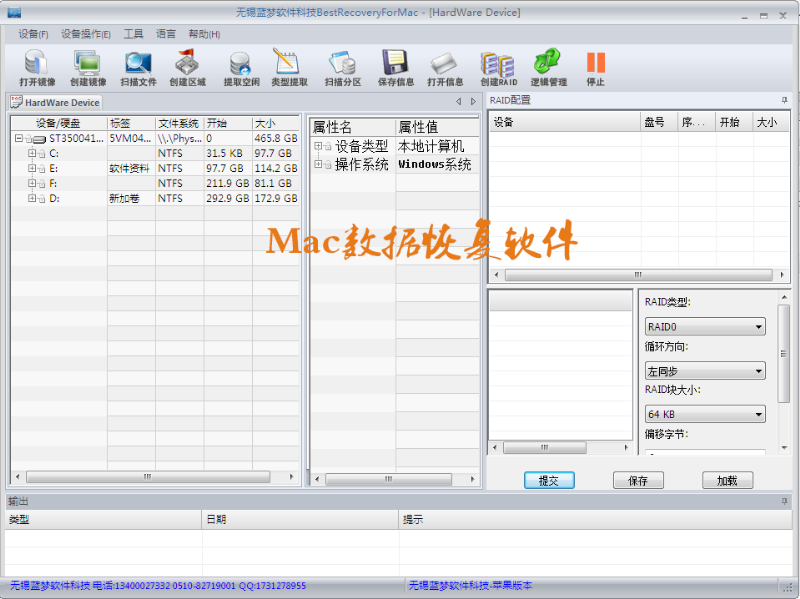Navigate to previous tab with left arrow

click(x=459, y=102)
